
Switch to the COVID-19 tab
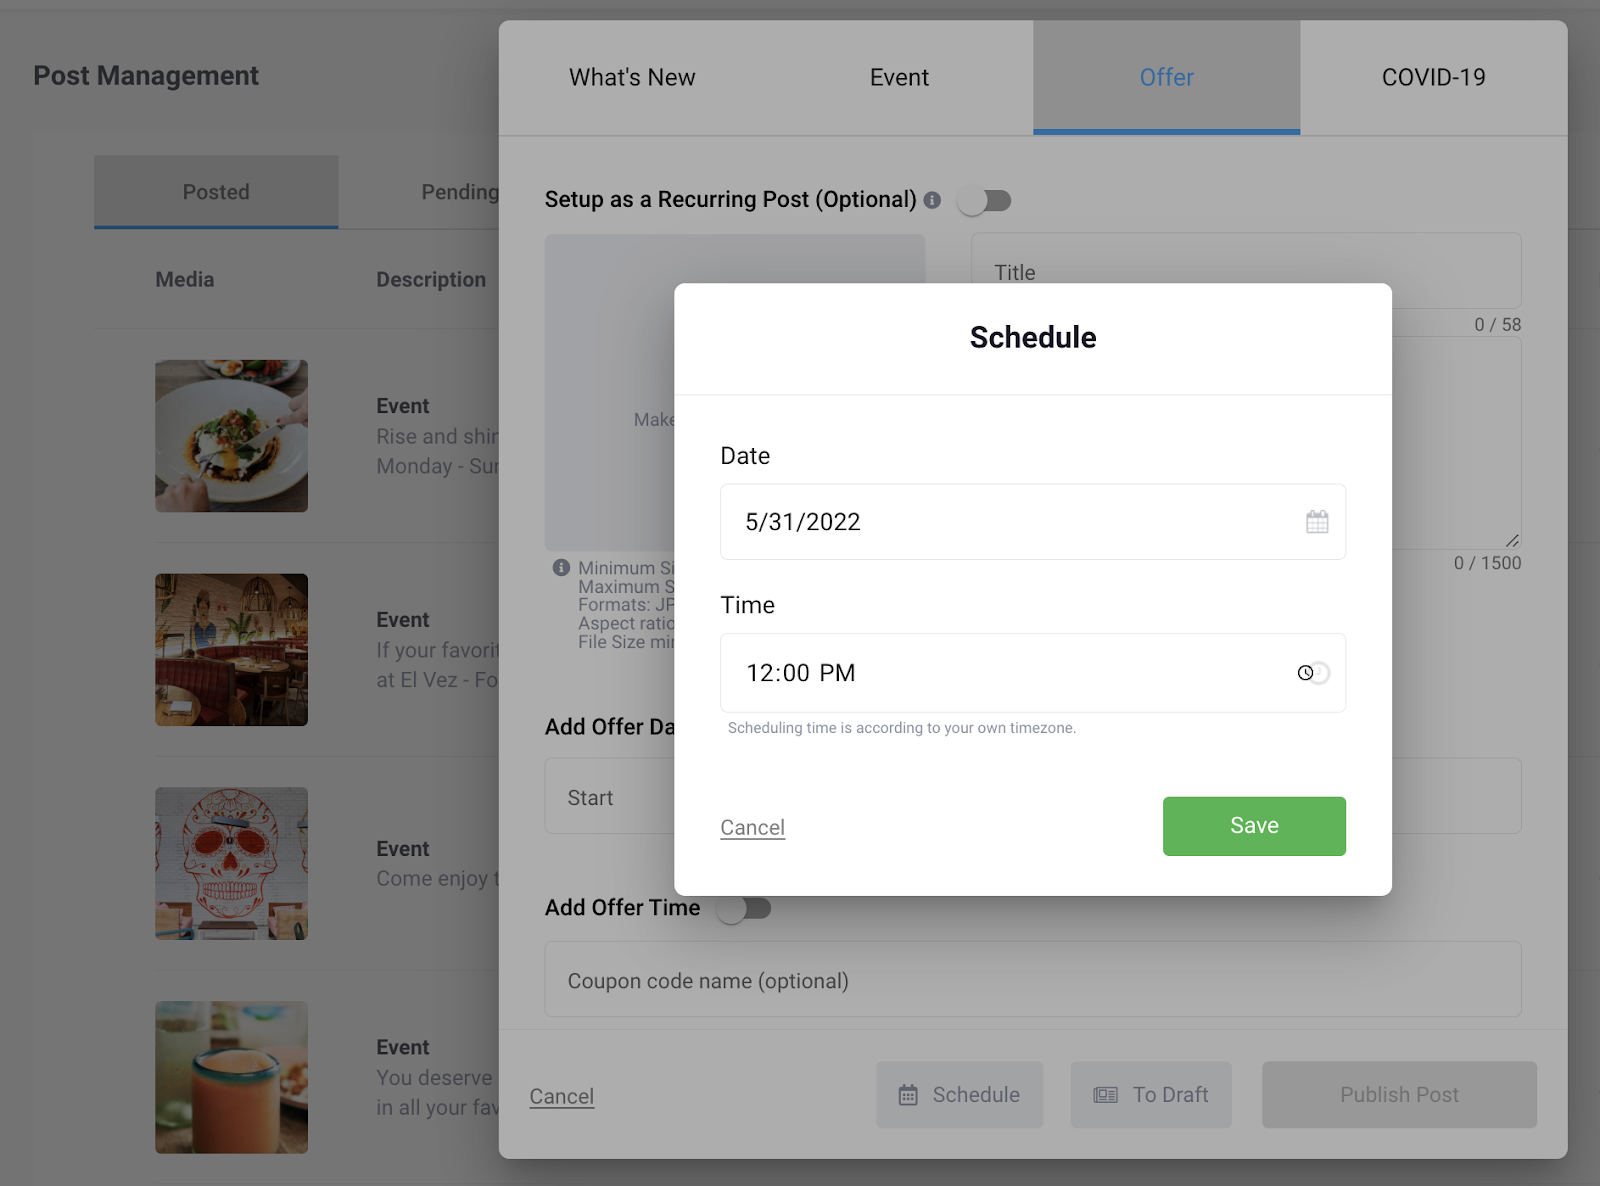coord(1433,78)
